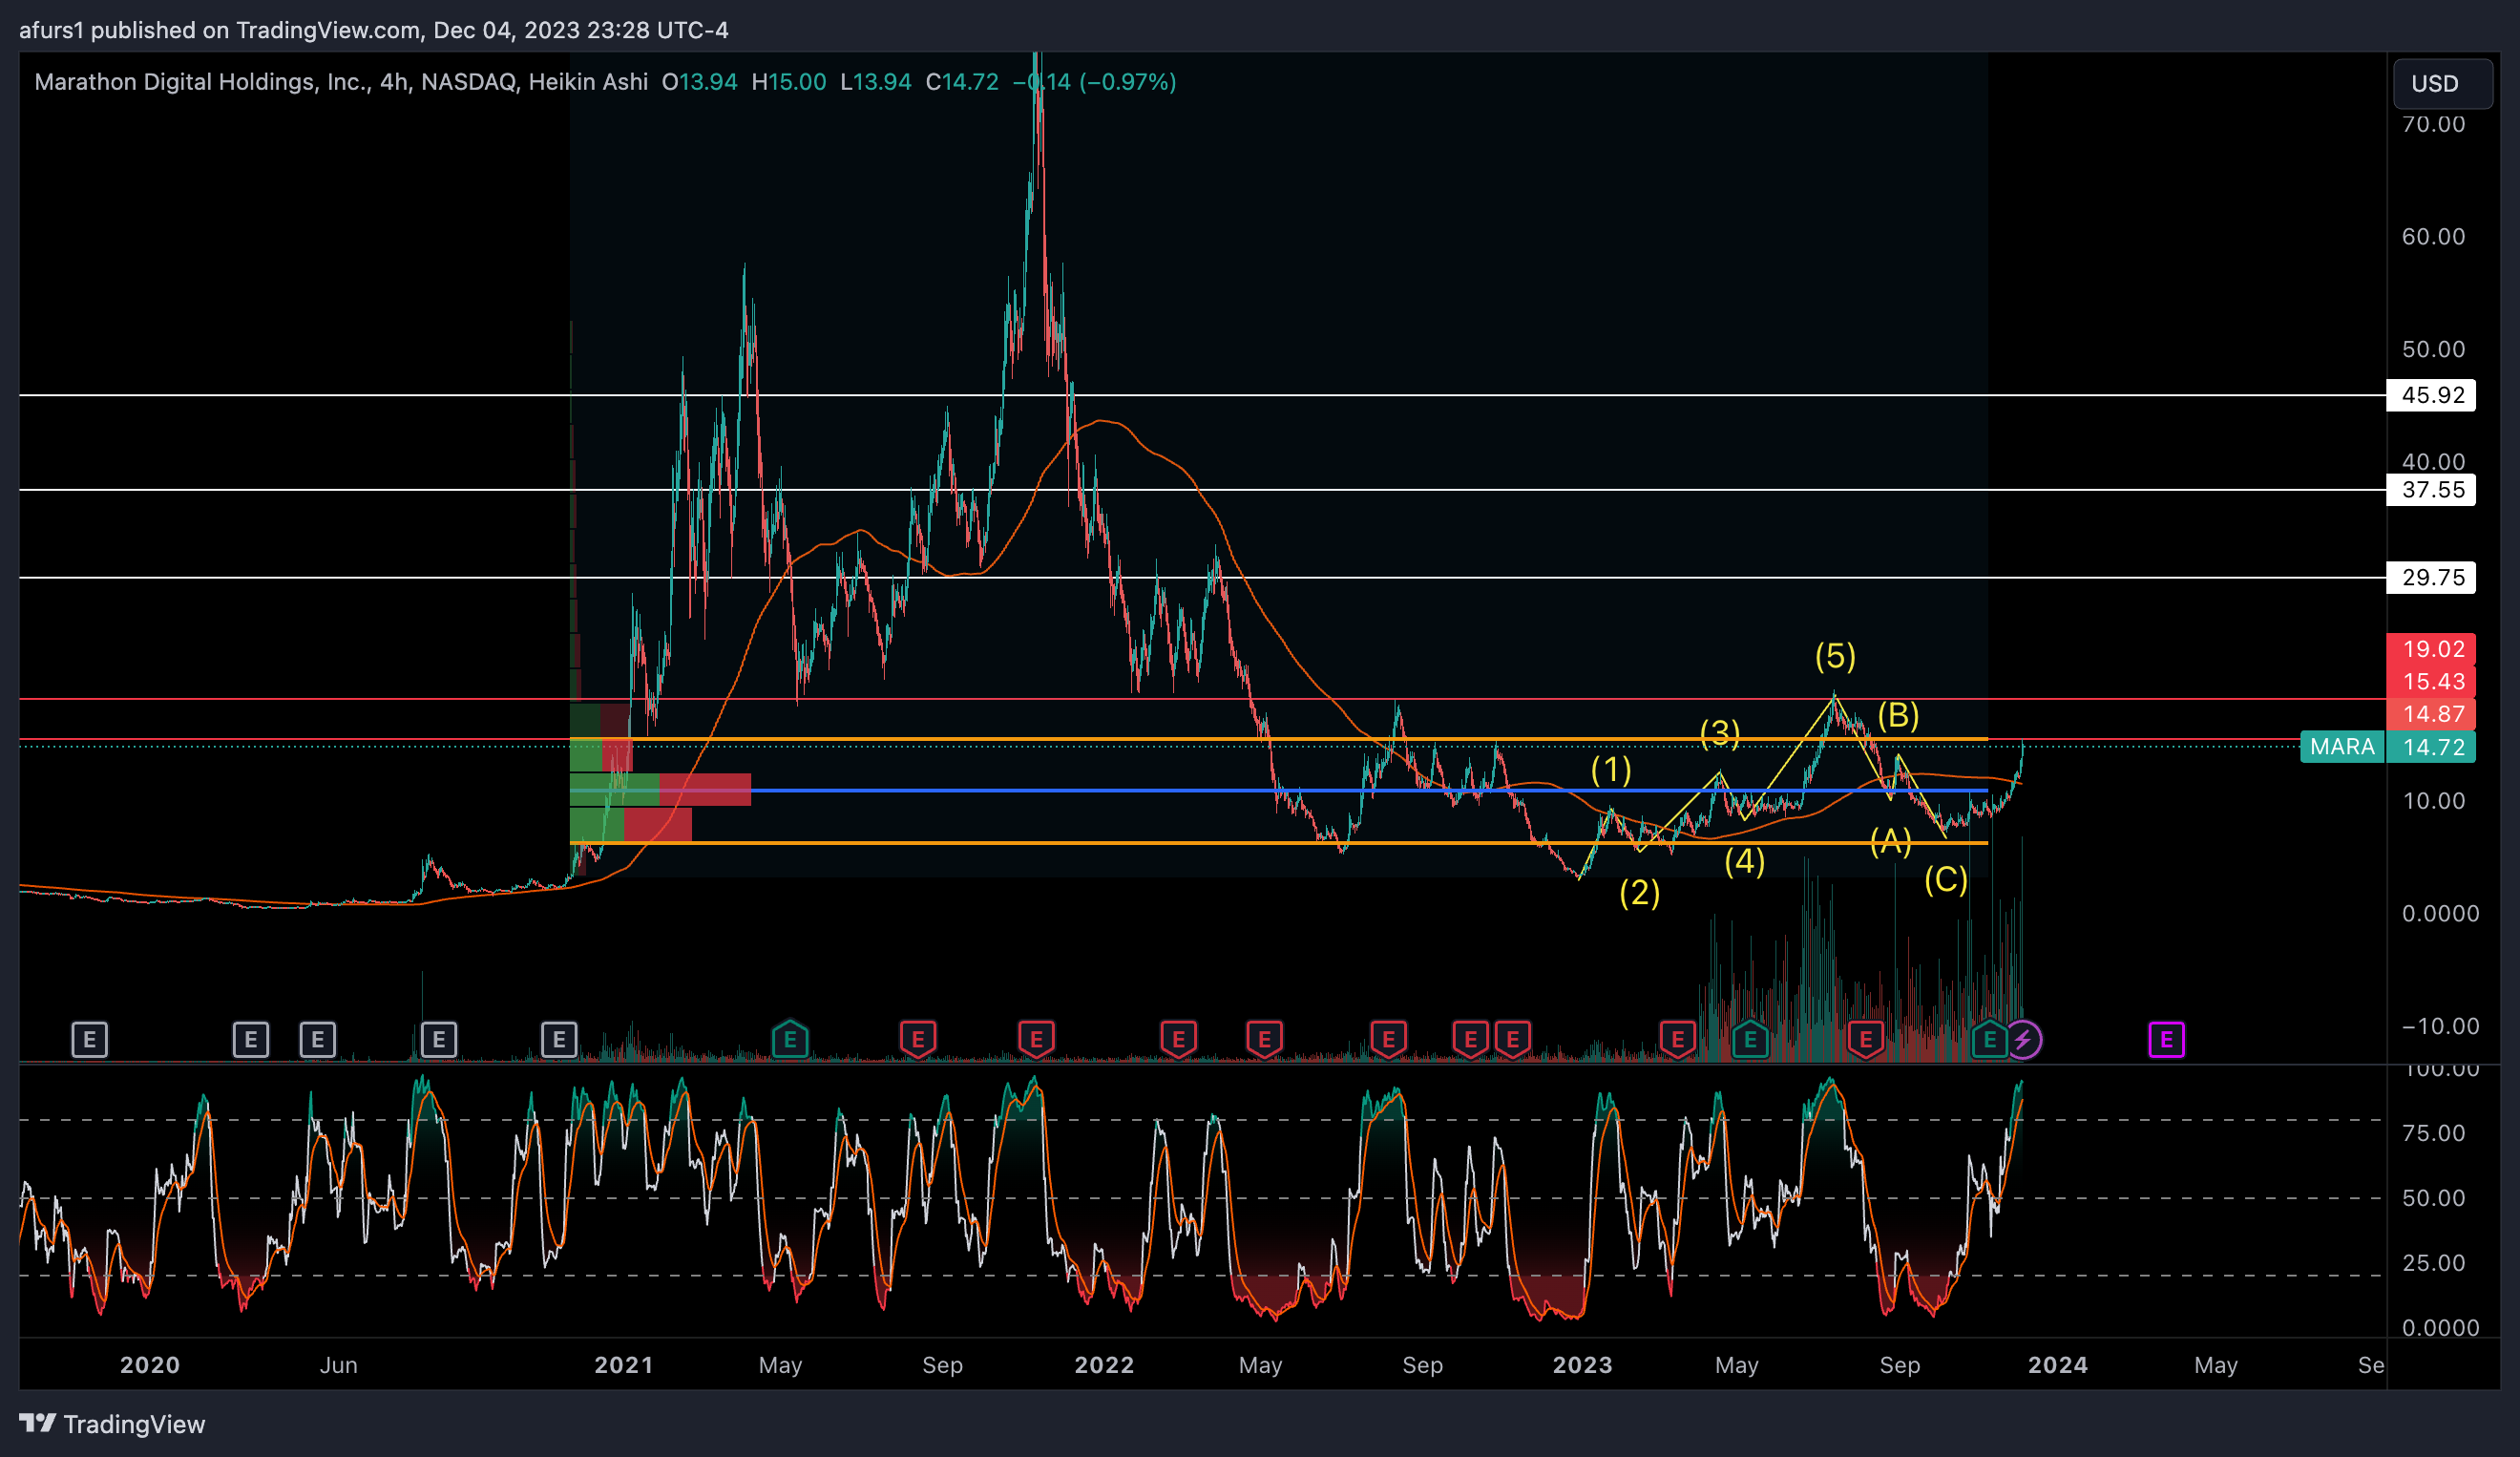Screen dimensions: 2520x1457
Task: Select the corrective wave label (A)
Action: 1891,841
